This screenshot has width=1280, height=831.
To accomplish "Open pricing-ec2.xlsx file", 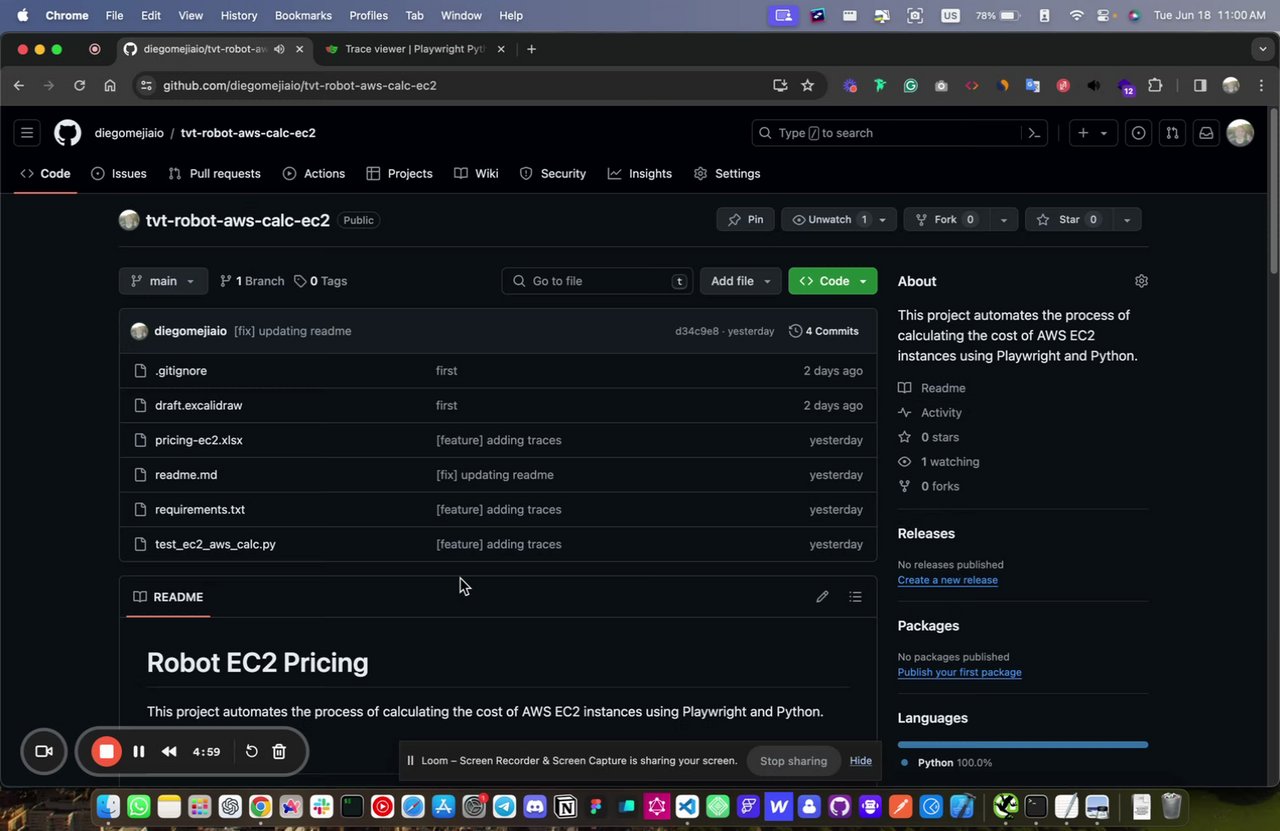I will [x=199, y=440].
